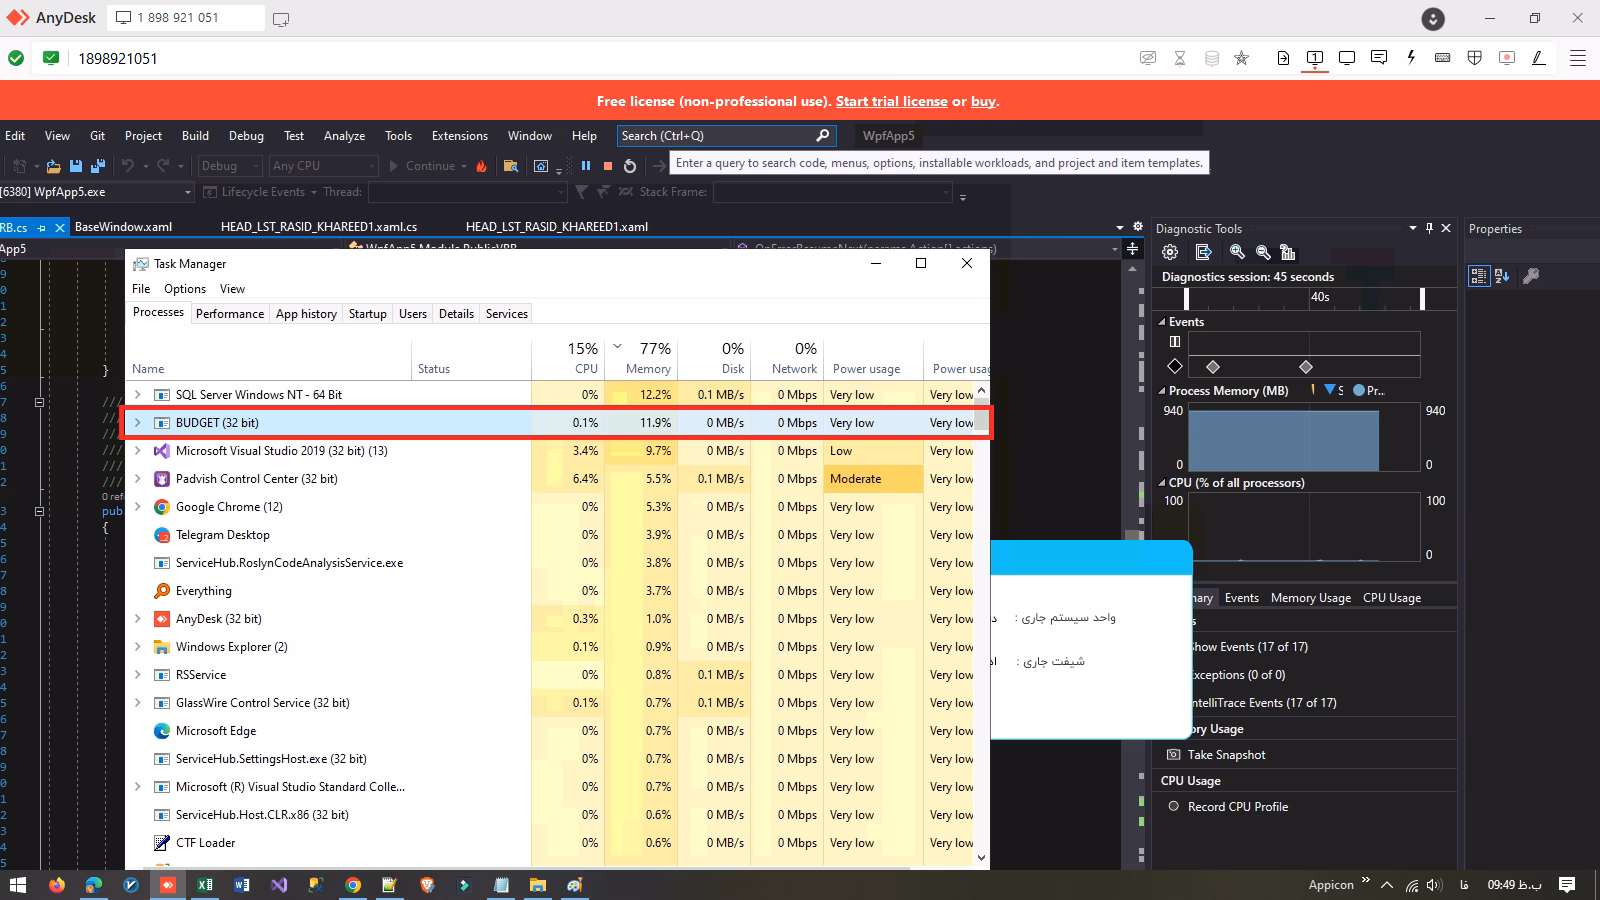Click Start trial license link

pyautogui.click(x=891, y=101)
